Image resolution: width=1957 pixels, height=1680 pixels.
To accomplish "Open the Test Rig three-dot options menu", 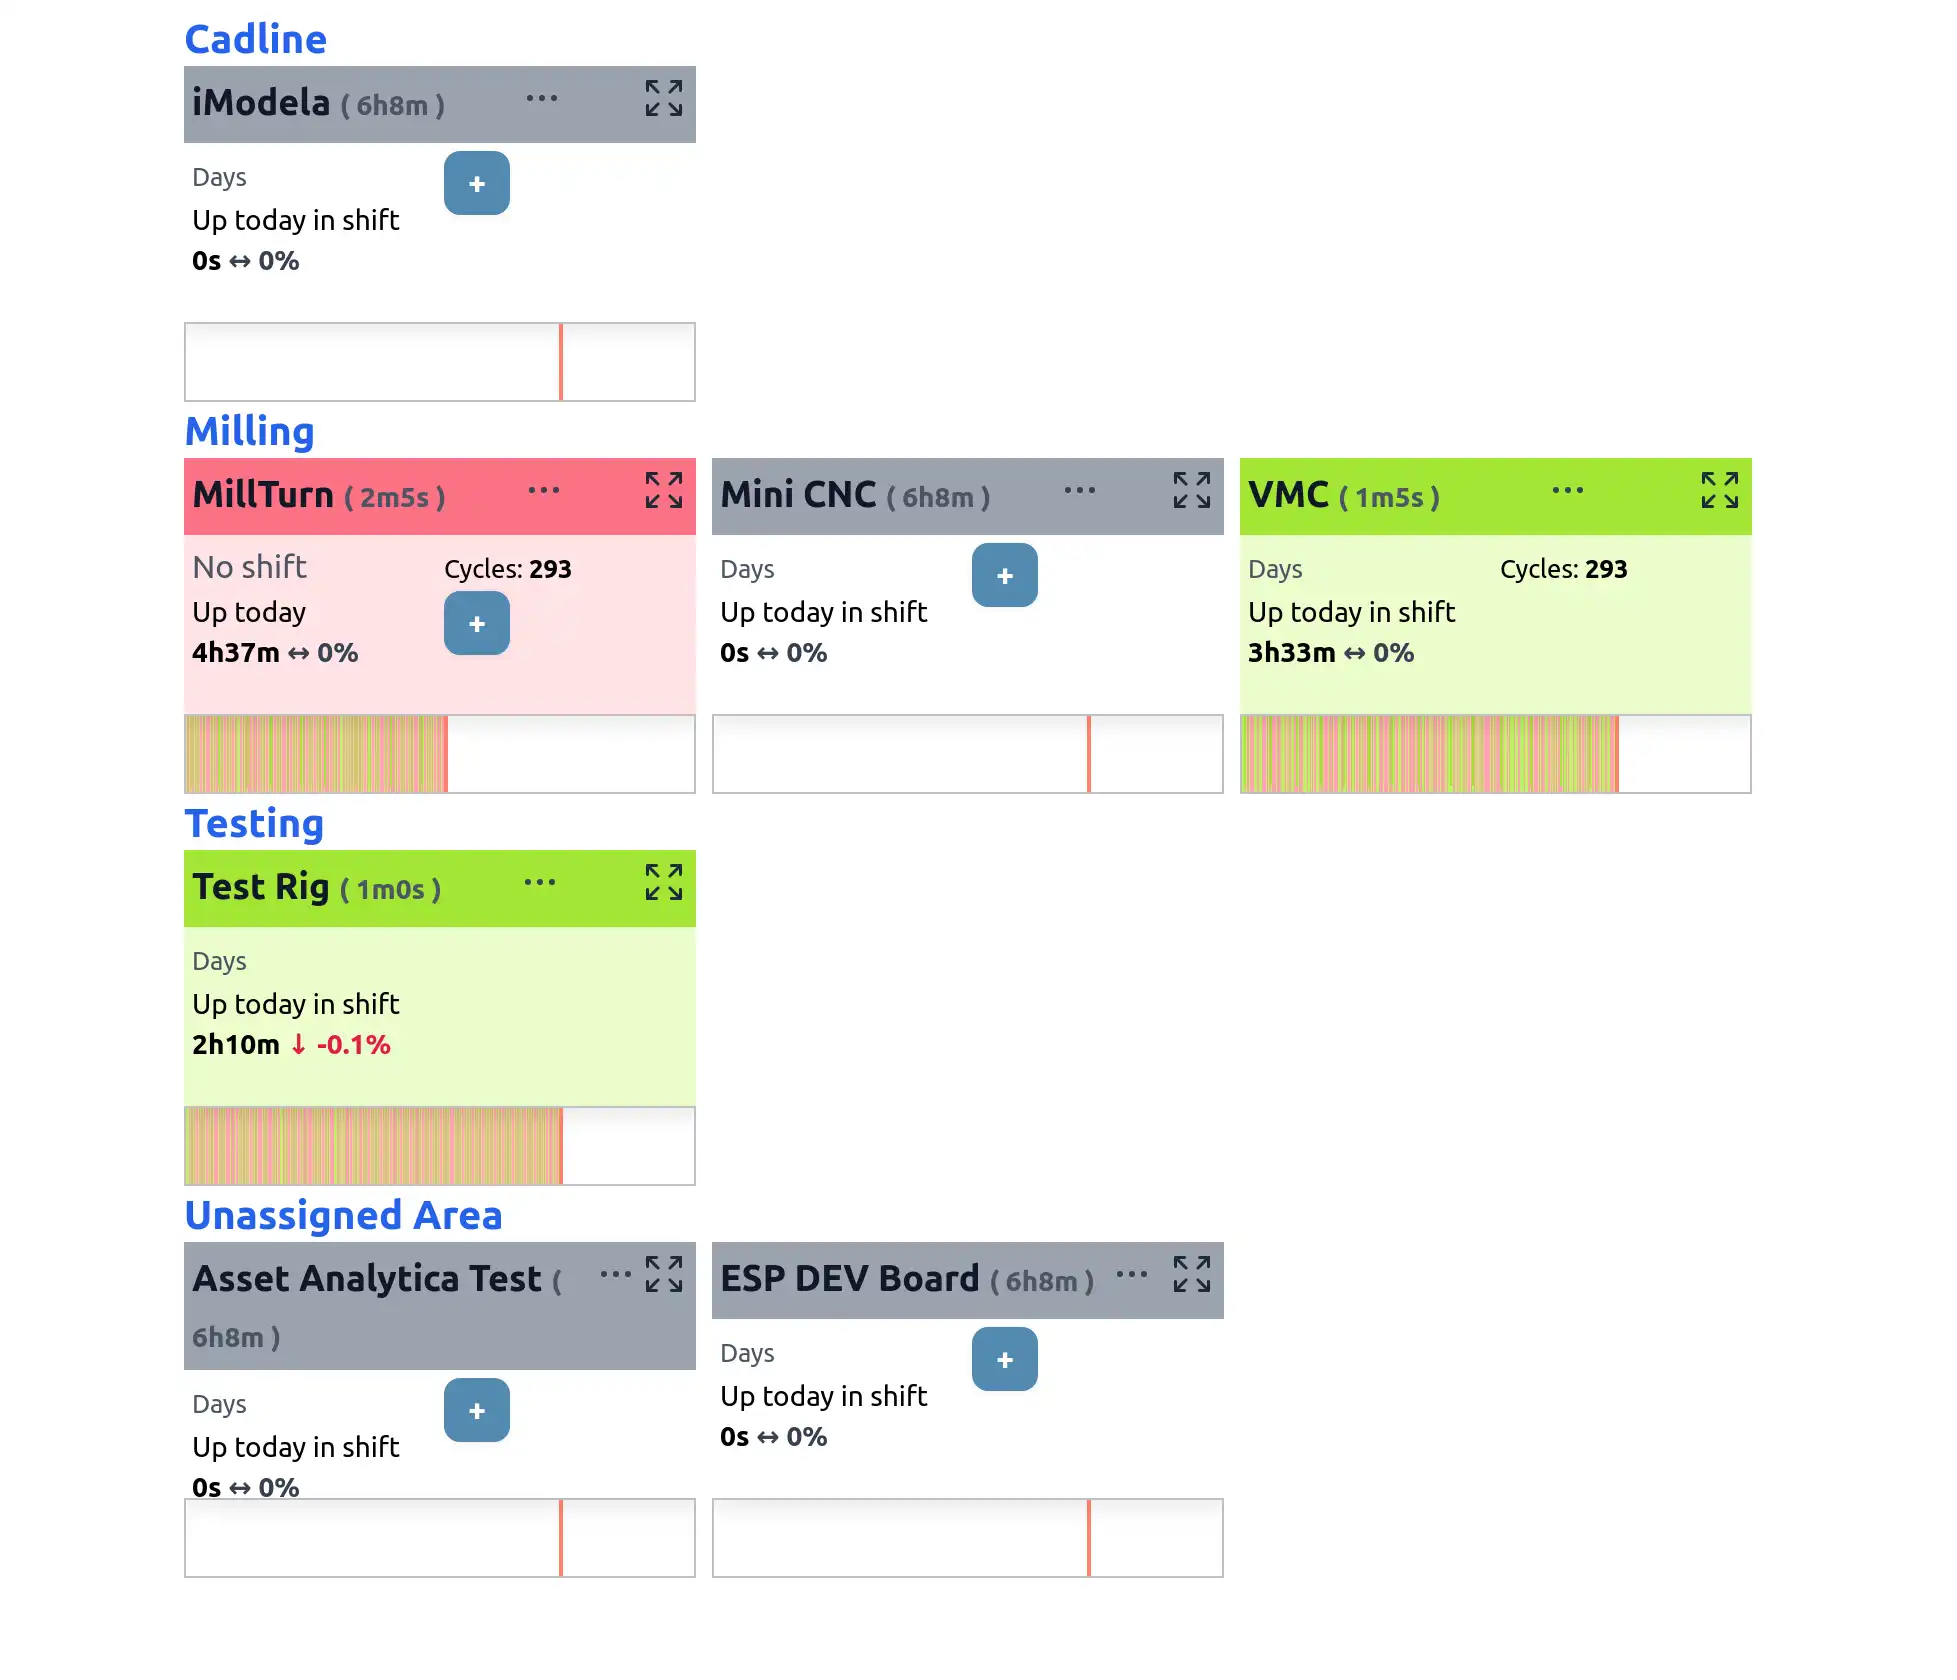I will point(540,883).
